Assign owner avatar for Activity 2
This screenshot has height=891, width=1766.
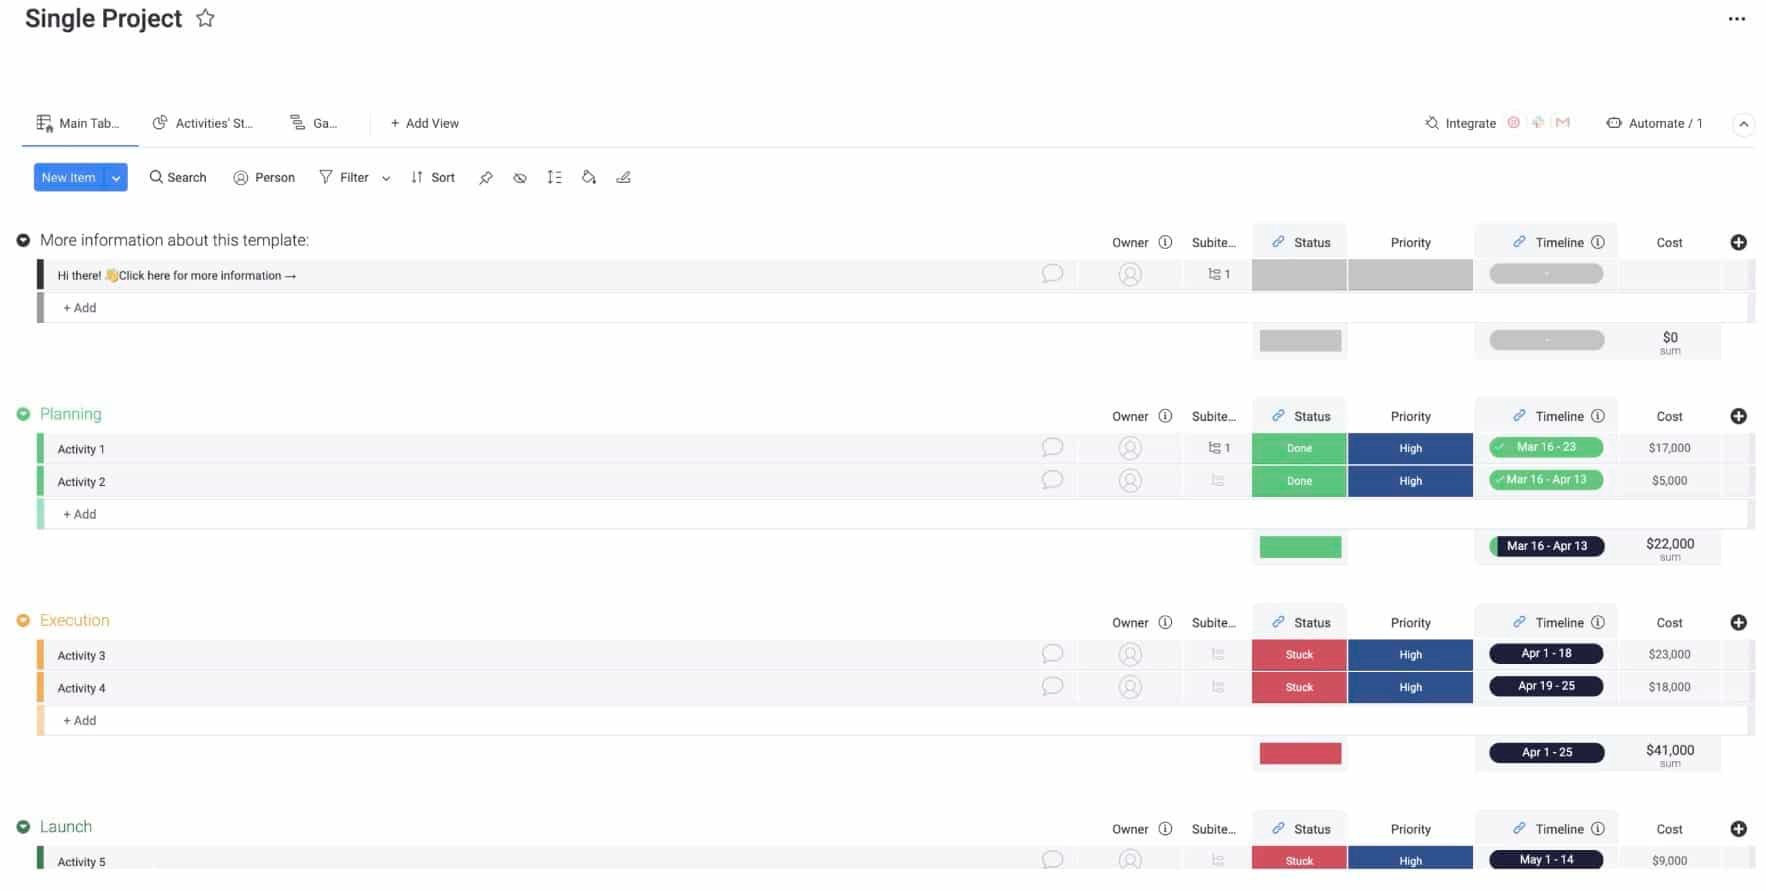pyautogui.click(x=1130, y=481)
